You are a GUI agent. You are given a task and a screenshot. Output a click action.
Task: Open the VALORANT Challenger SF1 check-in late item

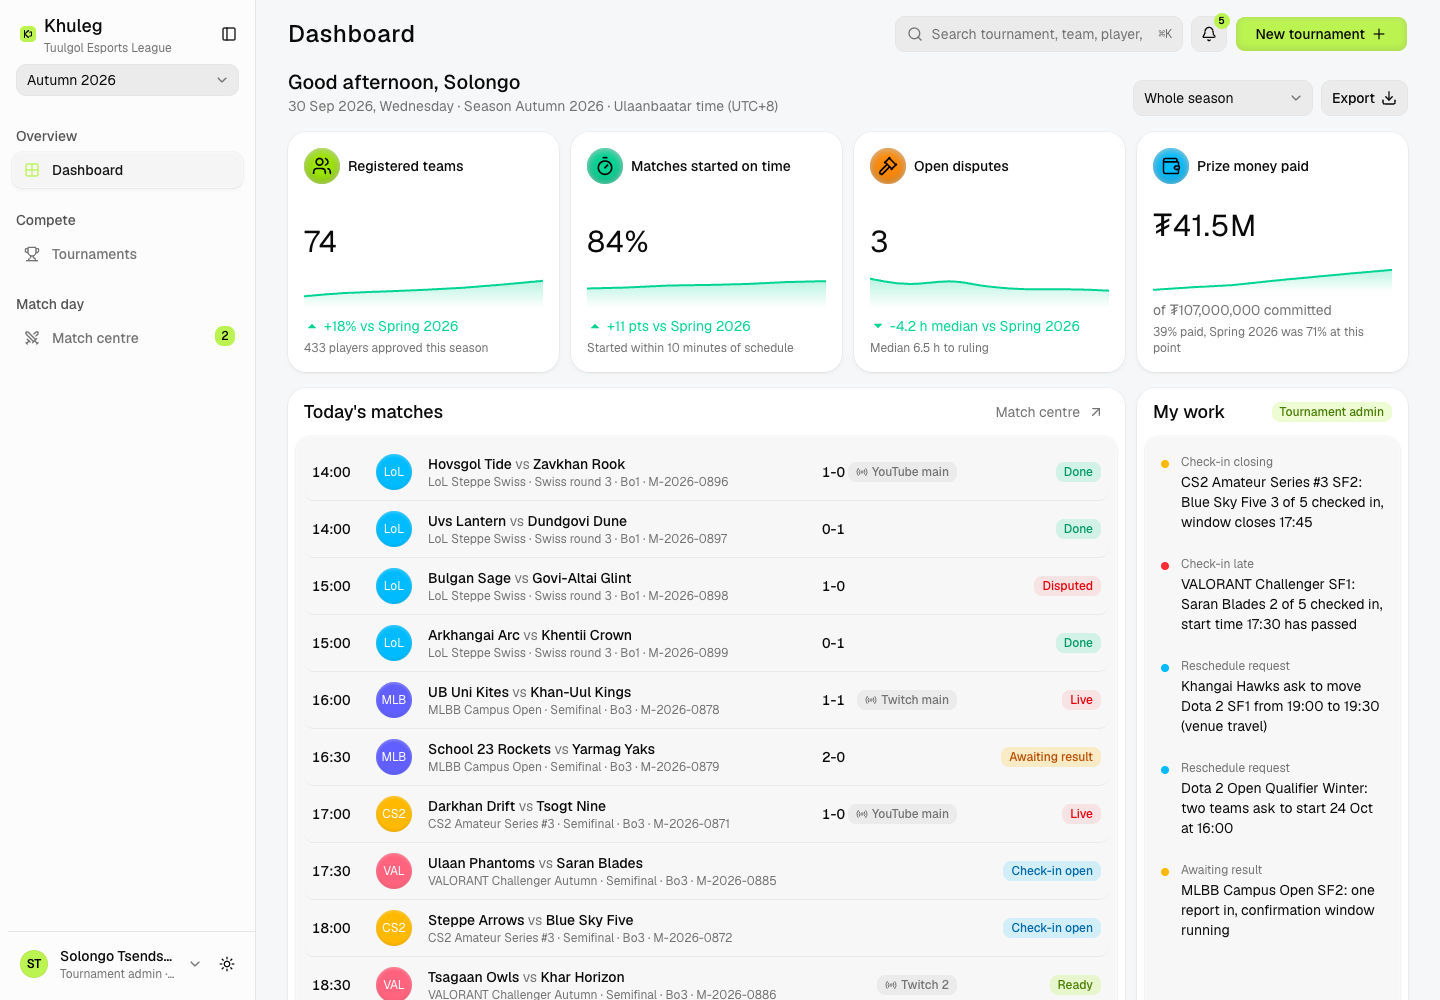(1273, 594)
